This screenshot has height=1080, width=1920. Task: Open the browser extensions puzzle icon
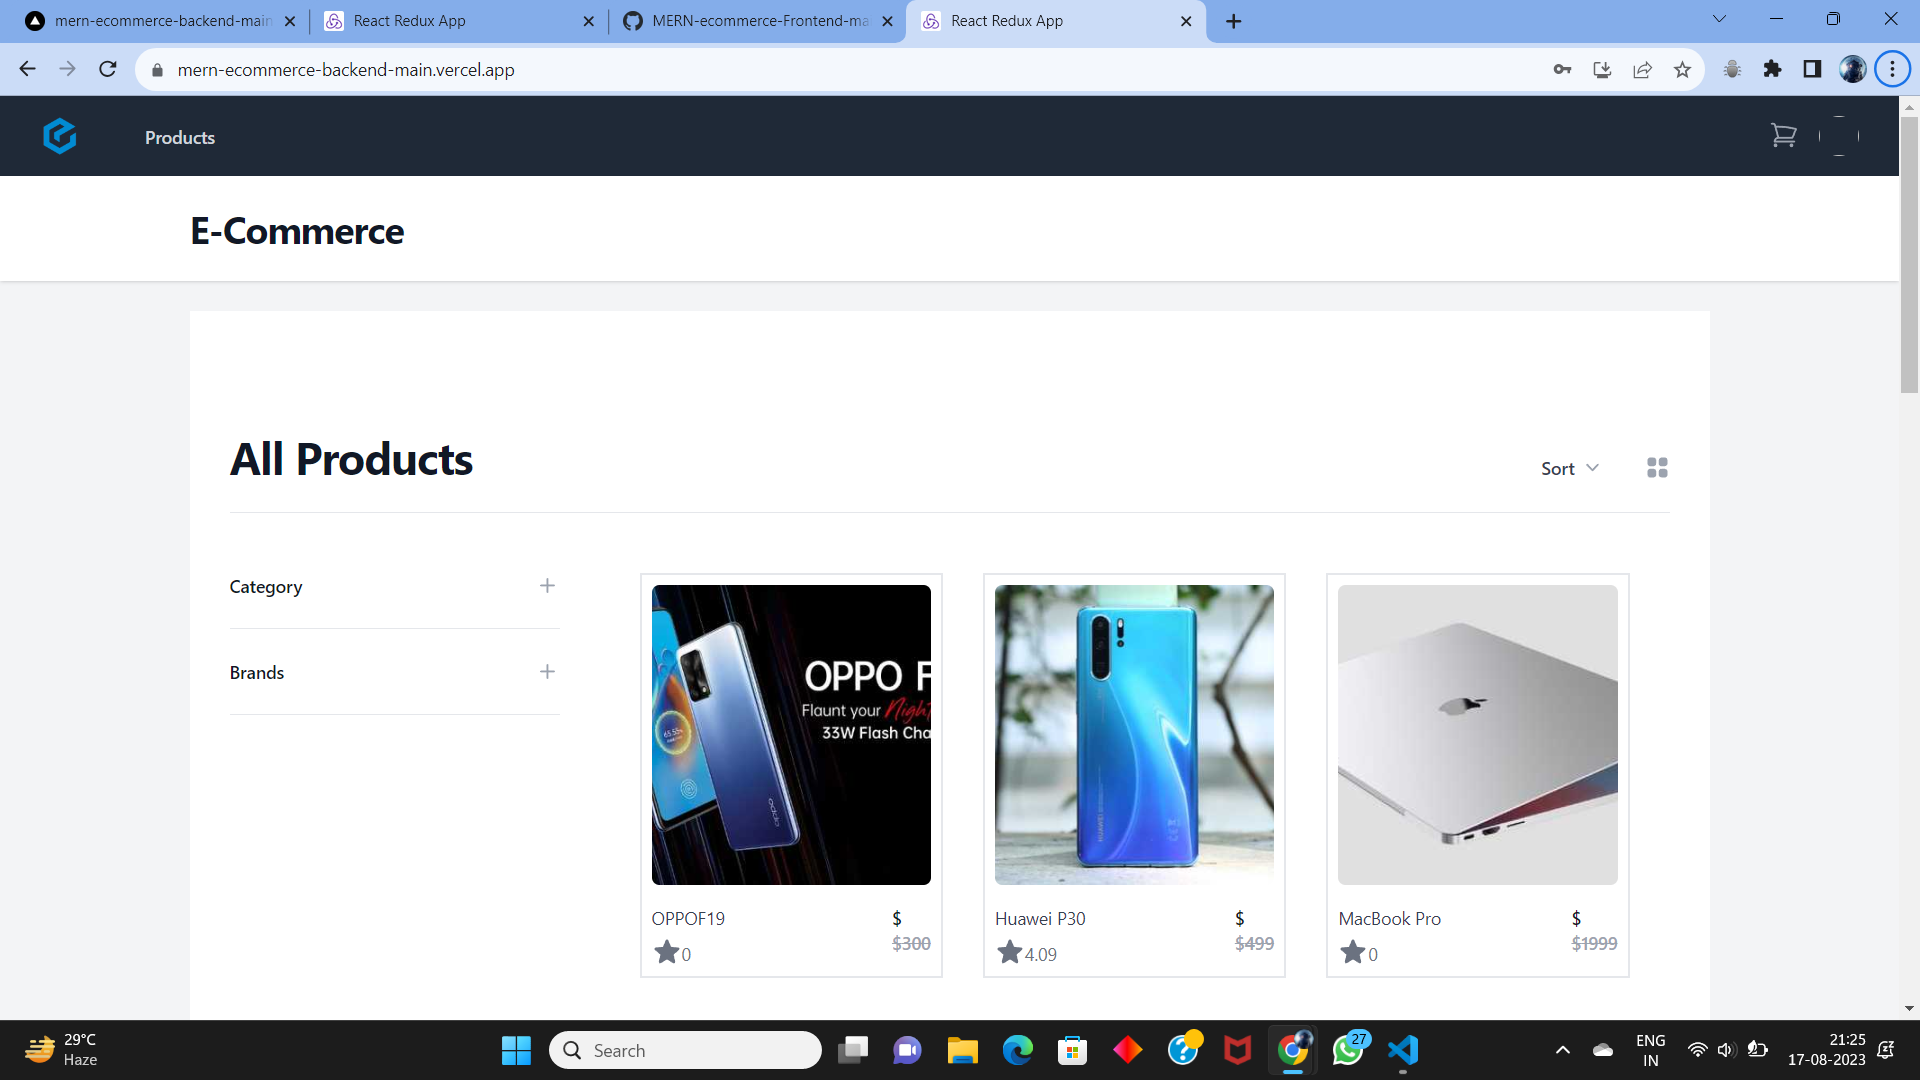pyautogui.click(x=1774, y=70)
